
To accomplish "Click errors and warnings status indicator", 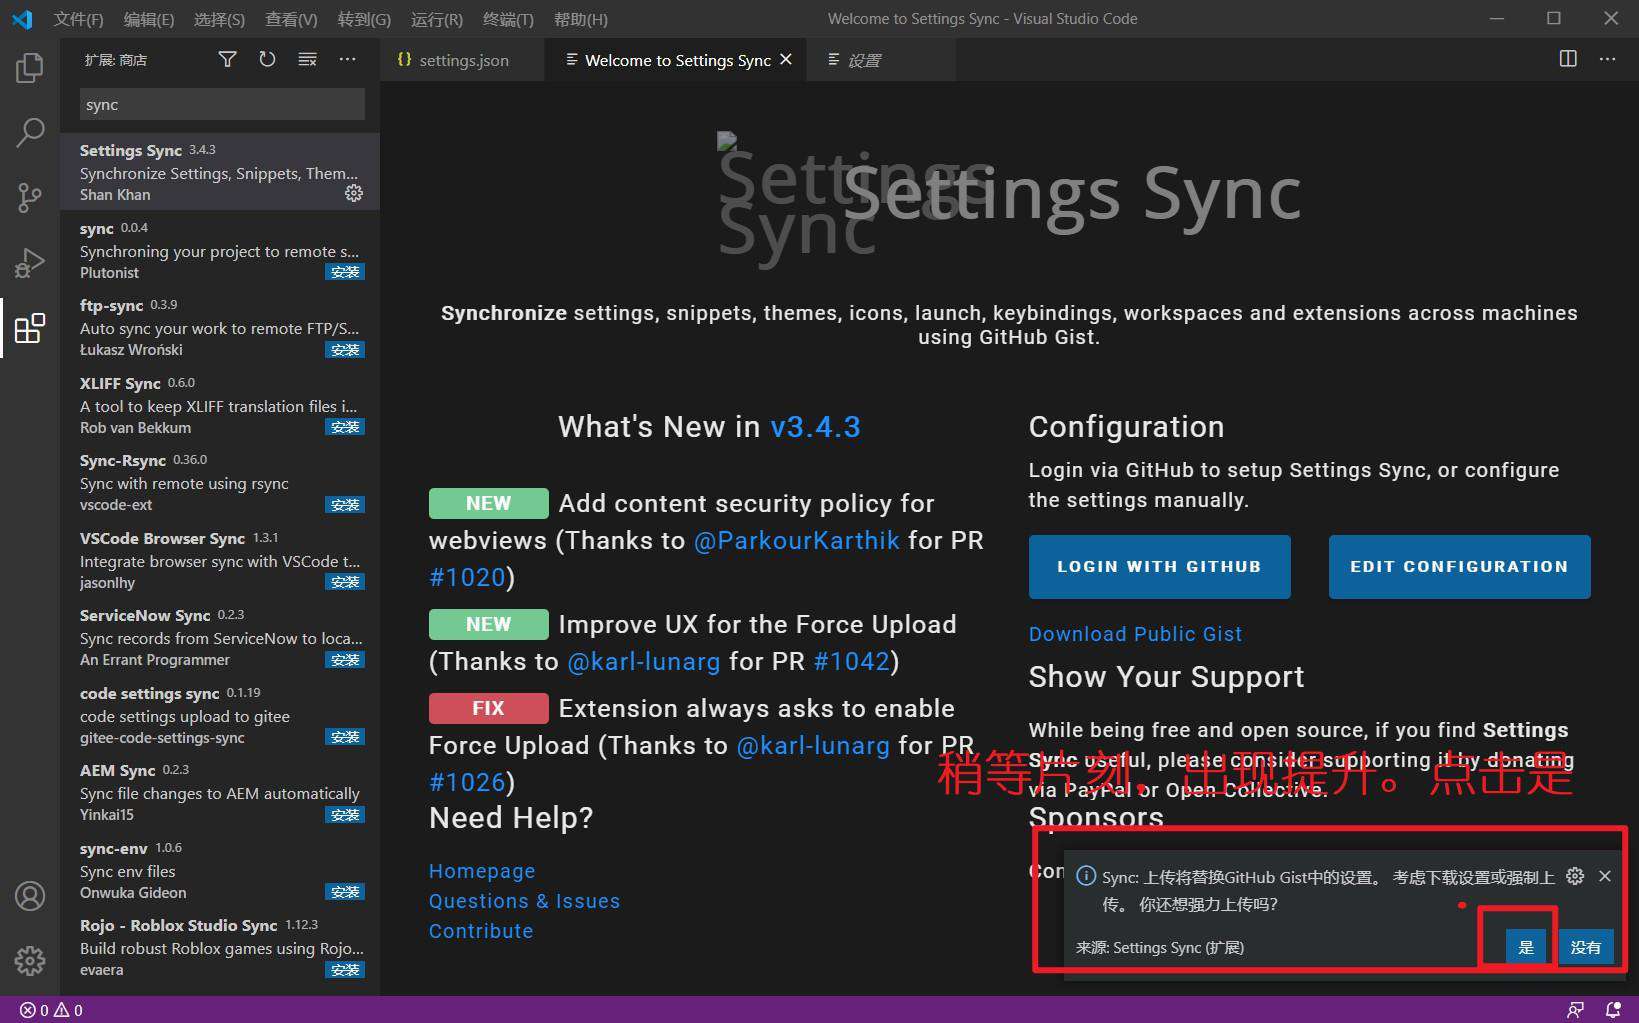I will pos(51,1010).
